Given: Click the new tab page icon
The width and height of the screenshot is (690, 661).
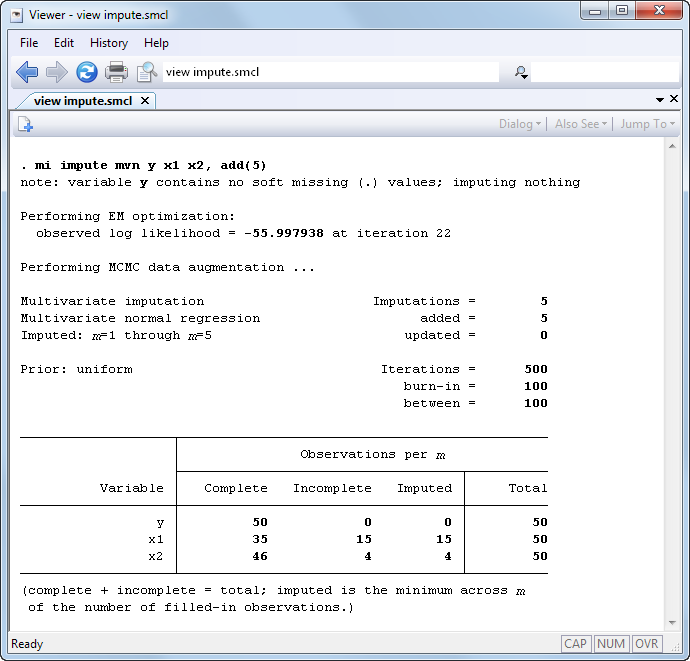Looking at the screenshot, I should pos(25,124).
